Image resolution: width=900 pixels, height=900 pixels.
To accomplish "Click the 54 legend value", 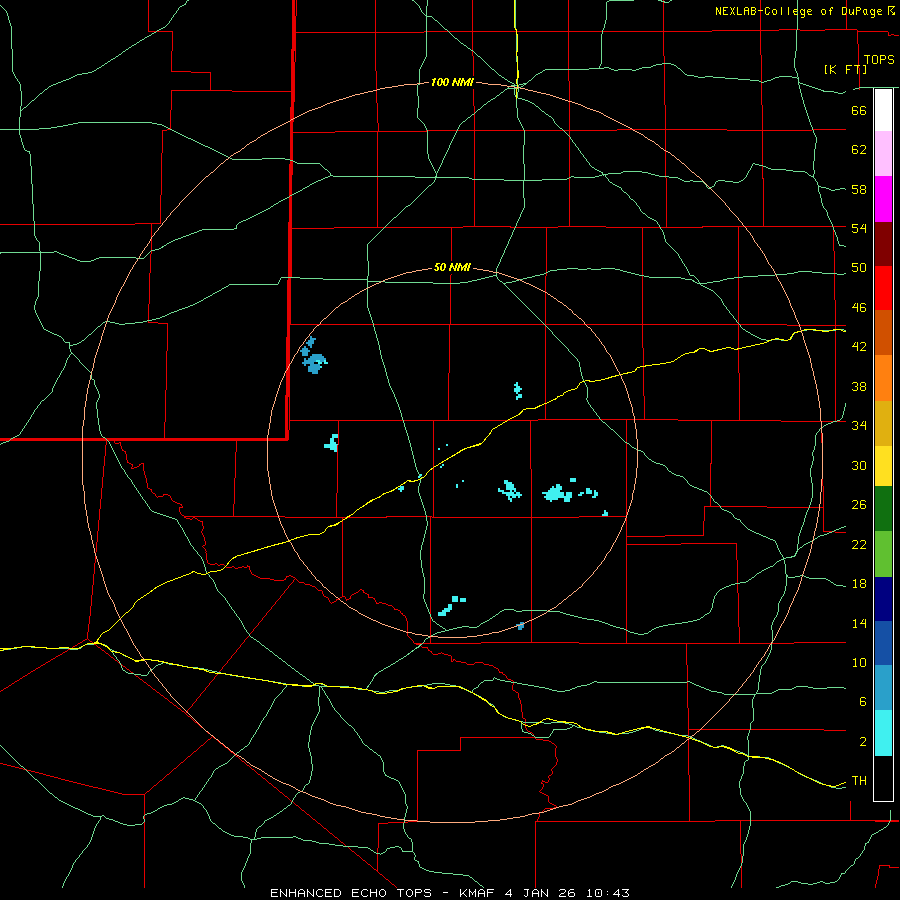I will (x=859, y=228).
